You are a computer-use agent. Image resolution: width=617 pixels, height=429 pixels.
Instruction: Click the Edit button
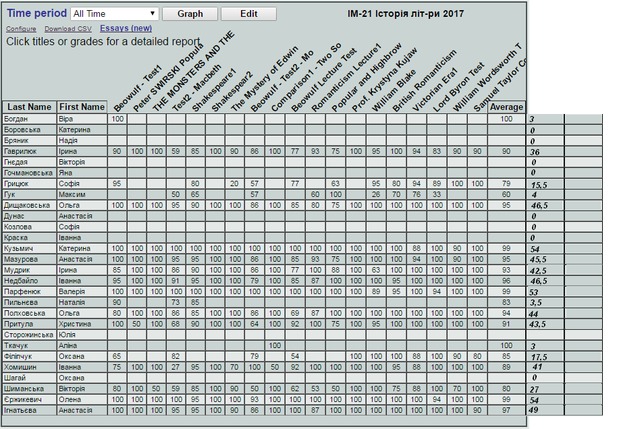tap(249, 14)
